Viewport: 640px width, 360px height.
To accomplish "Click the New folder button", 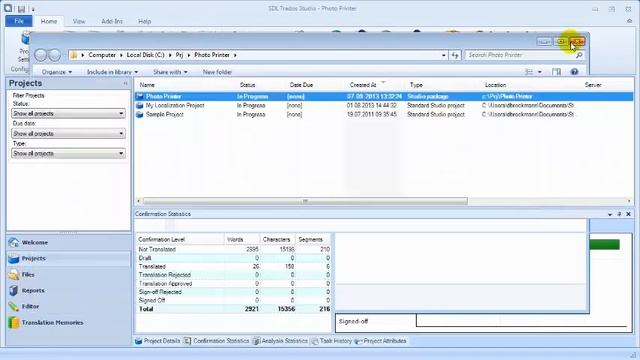I will (x=217, y=72).
